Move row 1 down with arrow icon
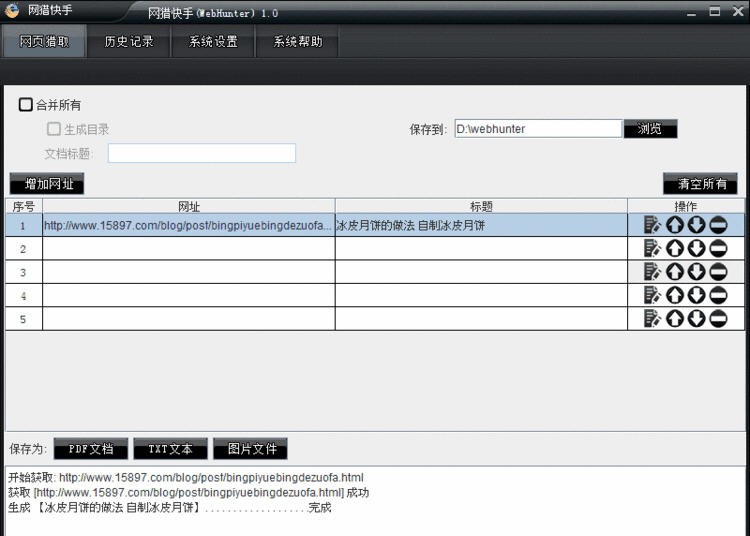Image resolution: width=750 pixels, height=536 pixels. pyautogui.click(x=696, y=225)
